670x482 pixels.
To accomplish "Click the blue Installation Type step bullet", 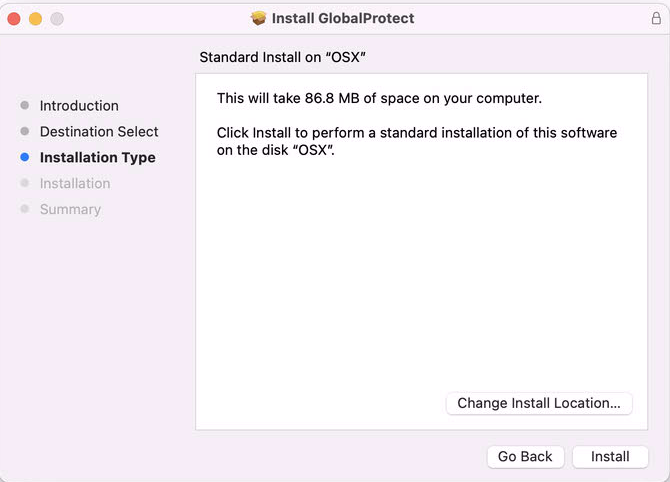I will coord(25,157).
